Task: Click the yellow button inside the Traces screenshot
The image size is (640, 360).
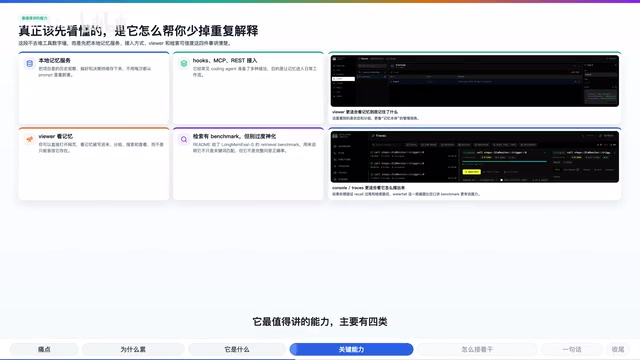Action: pos(471,172)
